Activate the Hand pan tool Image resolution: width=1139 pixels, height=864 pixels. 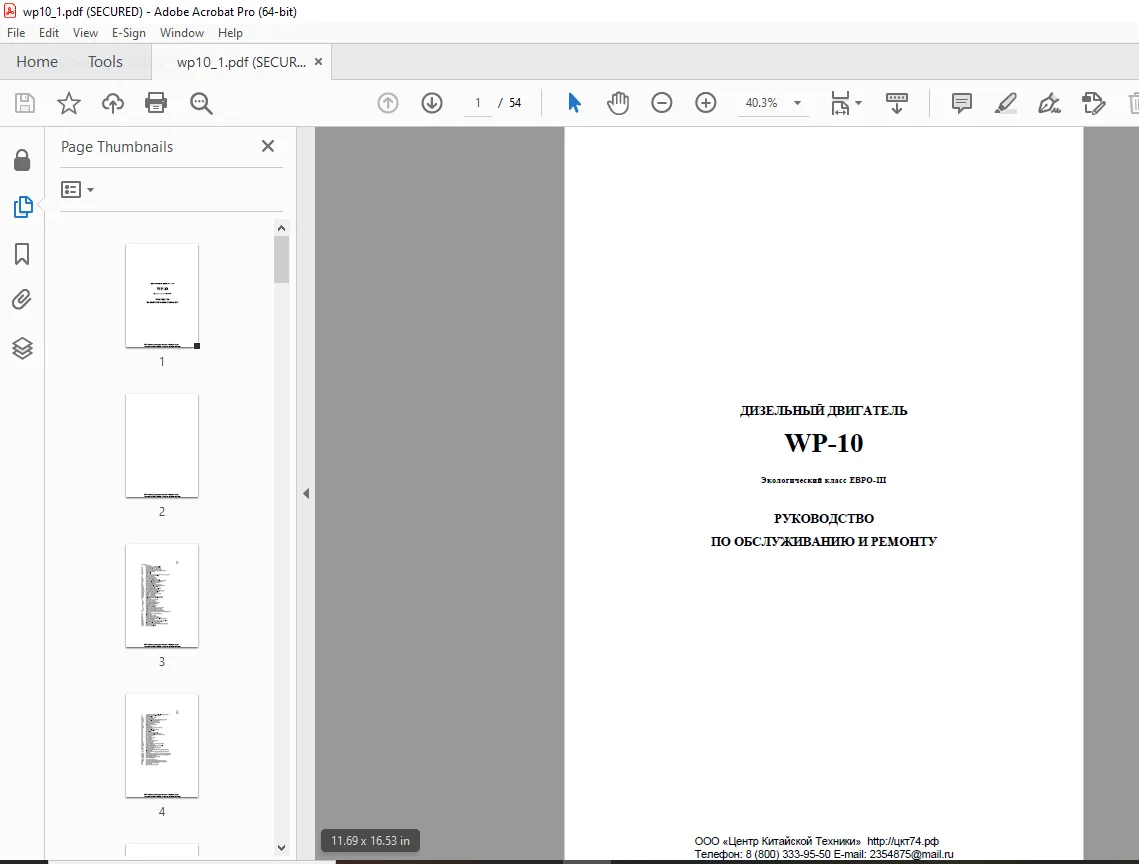[x=618, y=103]
